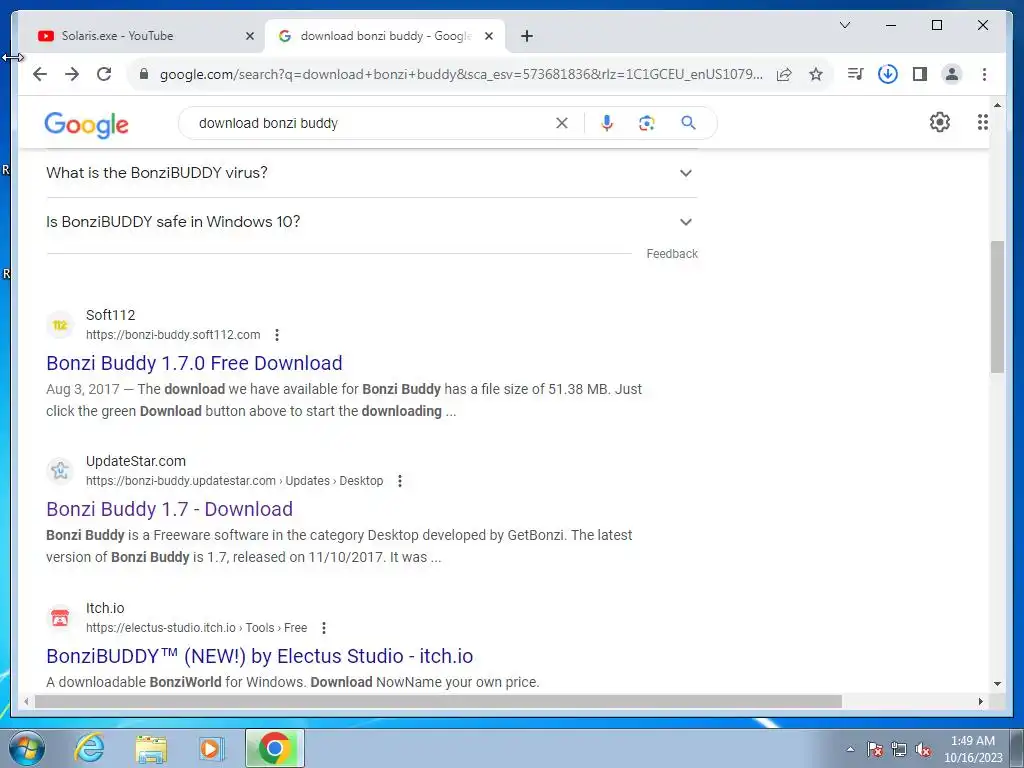Screen dimensions: 1024x768
Task: Expand 'What is the BonziBUDDY virus?' question
Action: [372, 173]
